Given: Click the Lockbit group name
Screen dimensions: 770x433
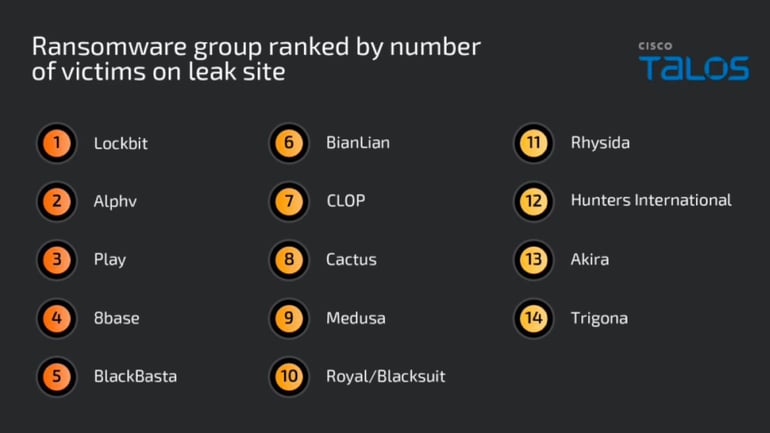Looking at the screenshot, I should coord(120,143).
